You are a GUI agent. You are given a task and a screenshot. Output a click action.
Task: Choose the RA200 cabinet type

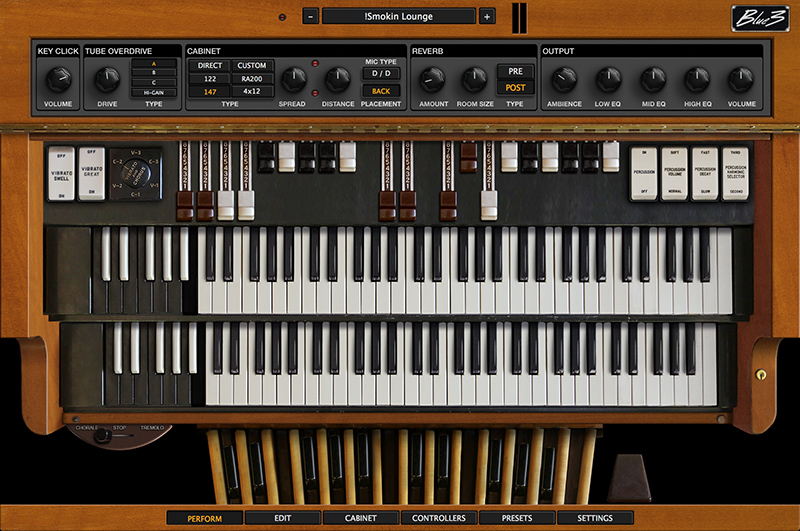251,78
